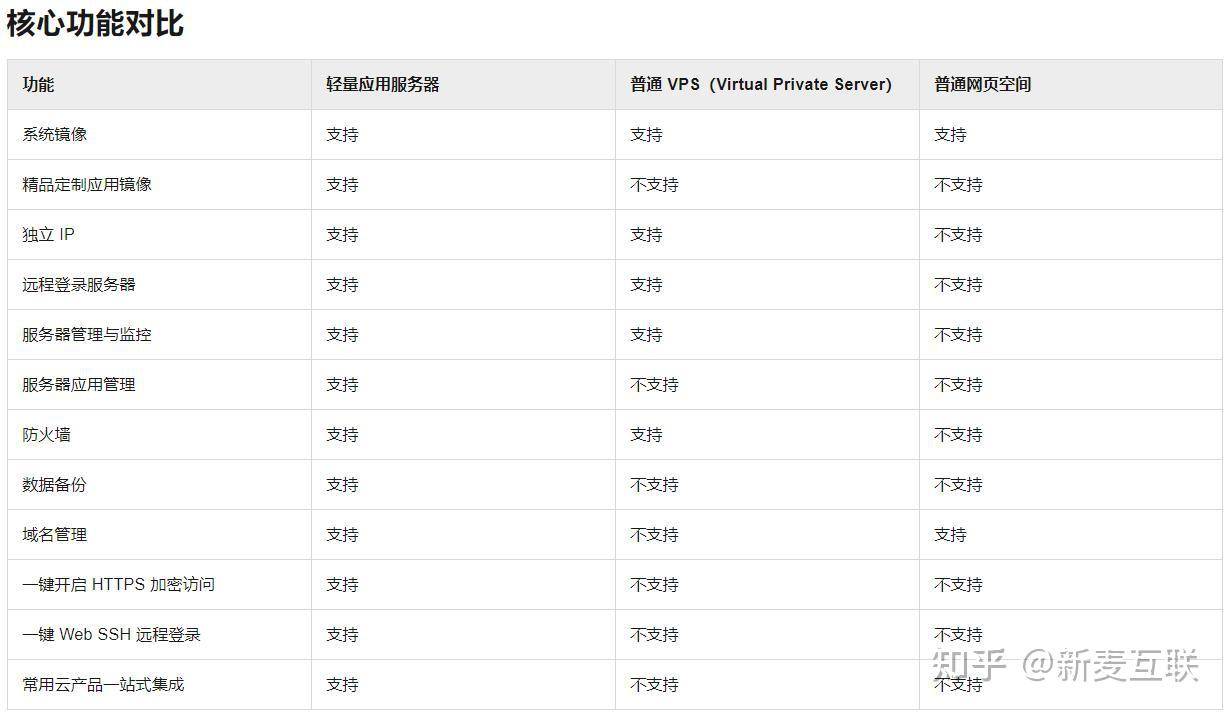Select the 轻量应用服务器 column header
Viewport: 1230px width, 715px height.
coord(383,85)
